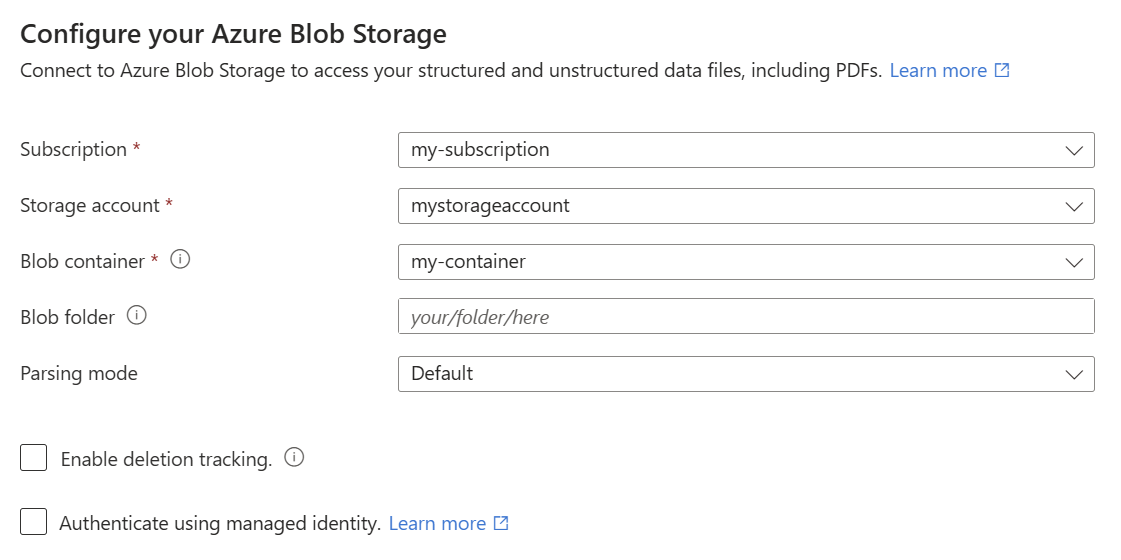Screen dimensions: 1121x560
Task: Open the Learn more link about Blob Storage
Action: point(937,71)
